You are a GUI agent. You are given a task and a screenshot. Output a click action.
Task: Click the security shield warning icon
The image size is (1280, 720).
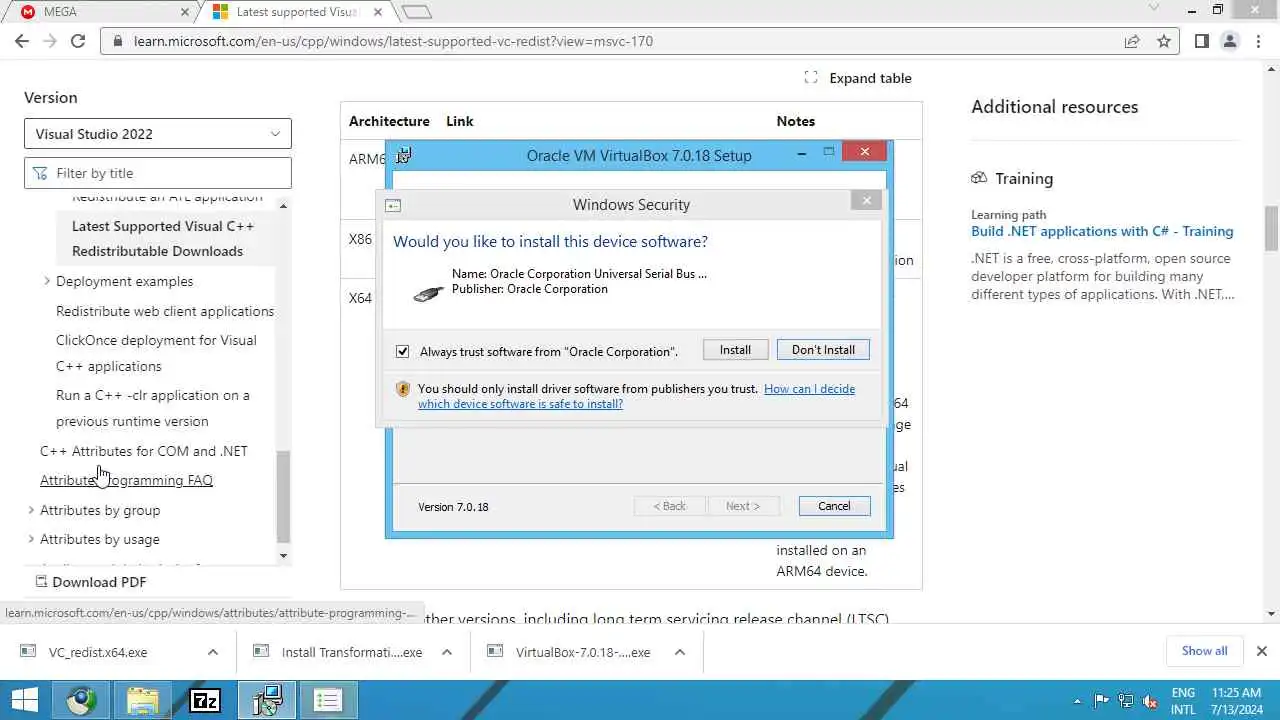pos(403,389)
